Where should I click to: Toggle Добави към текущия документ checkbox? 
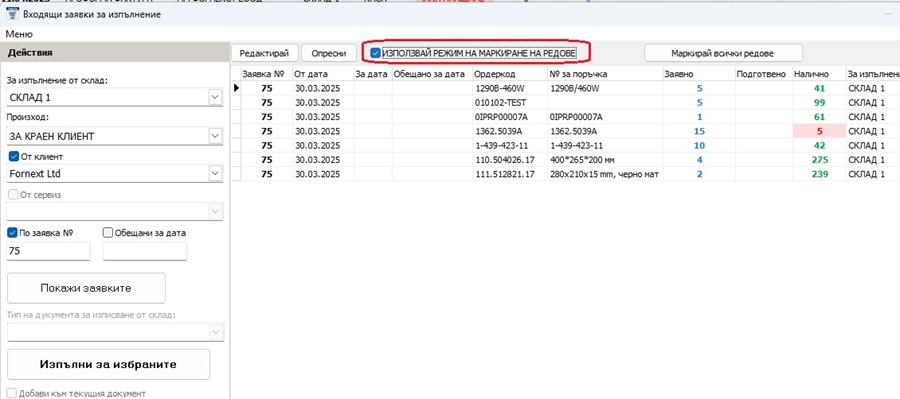tap(12, 394)
